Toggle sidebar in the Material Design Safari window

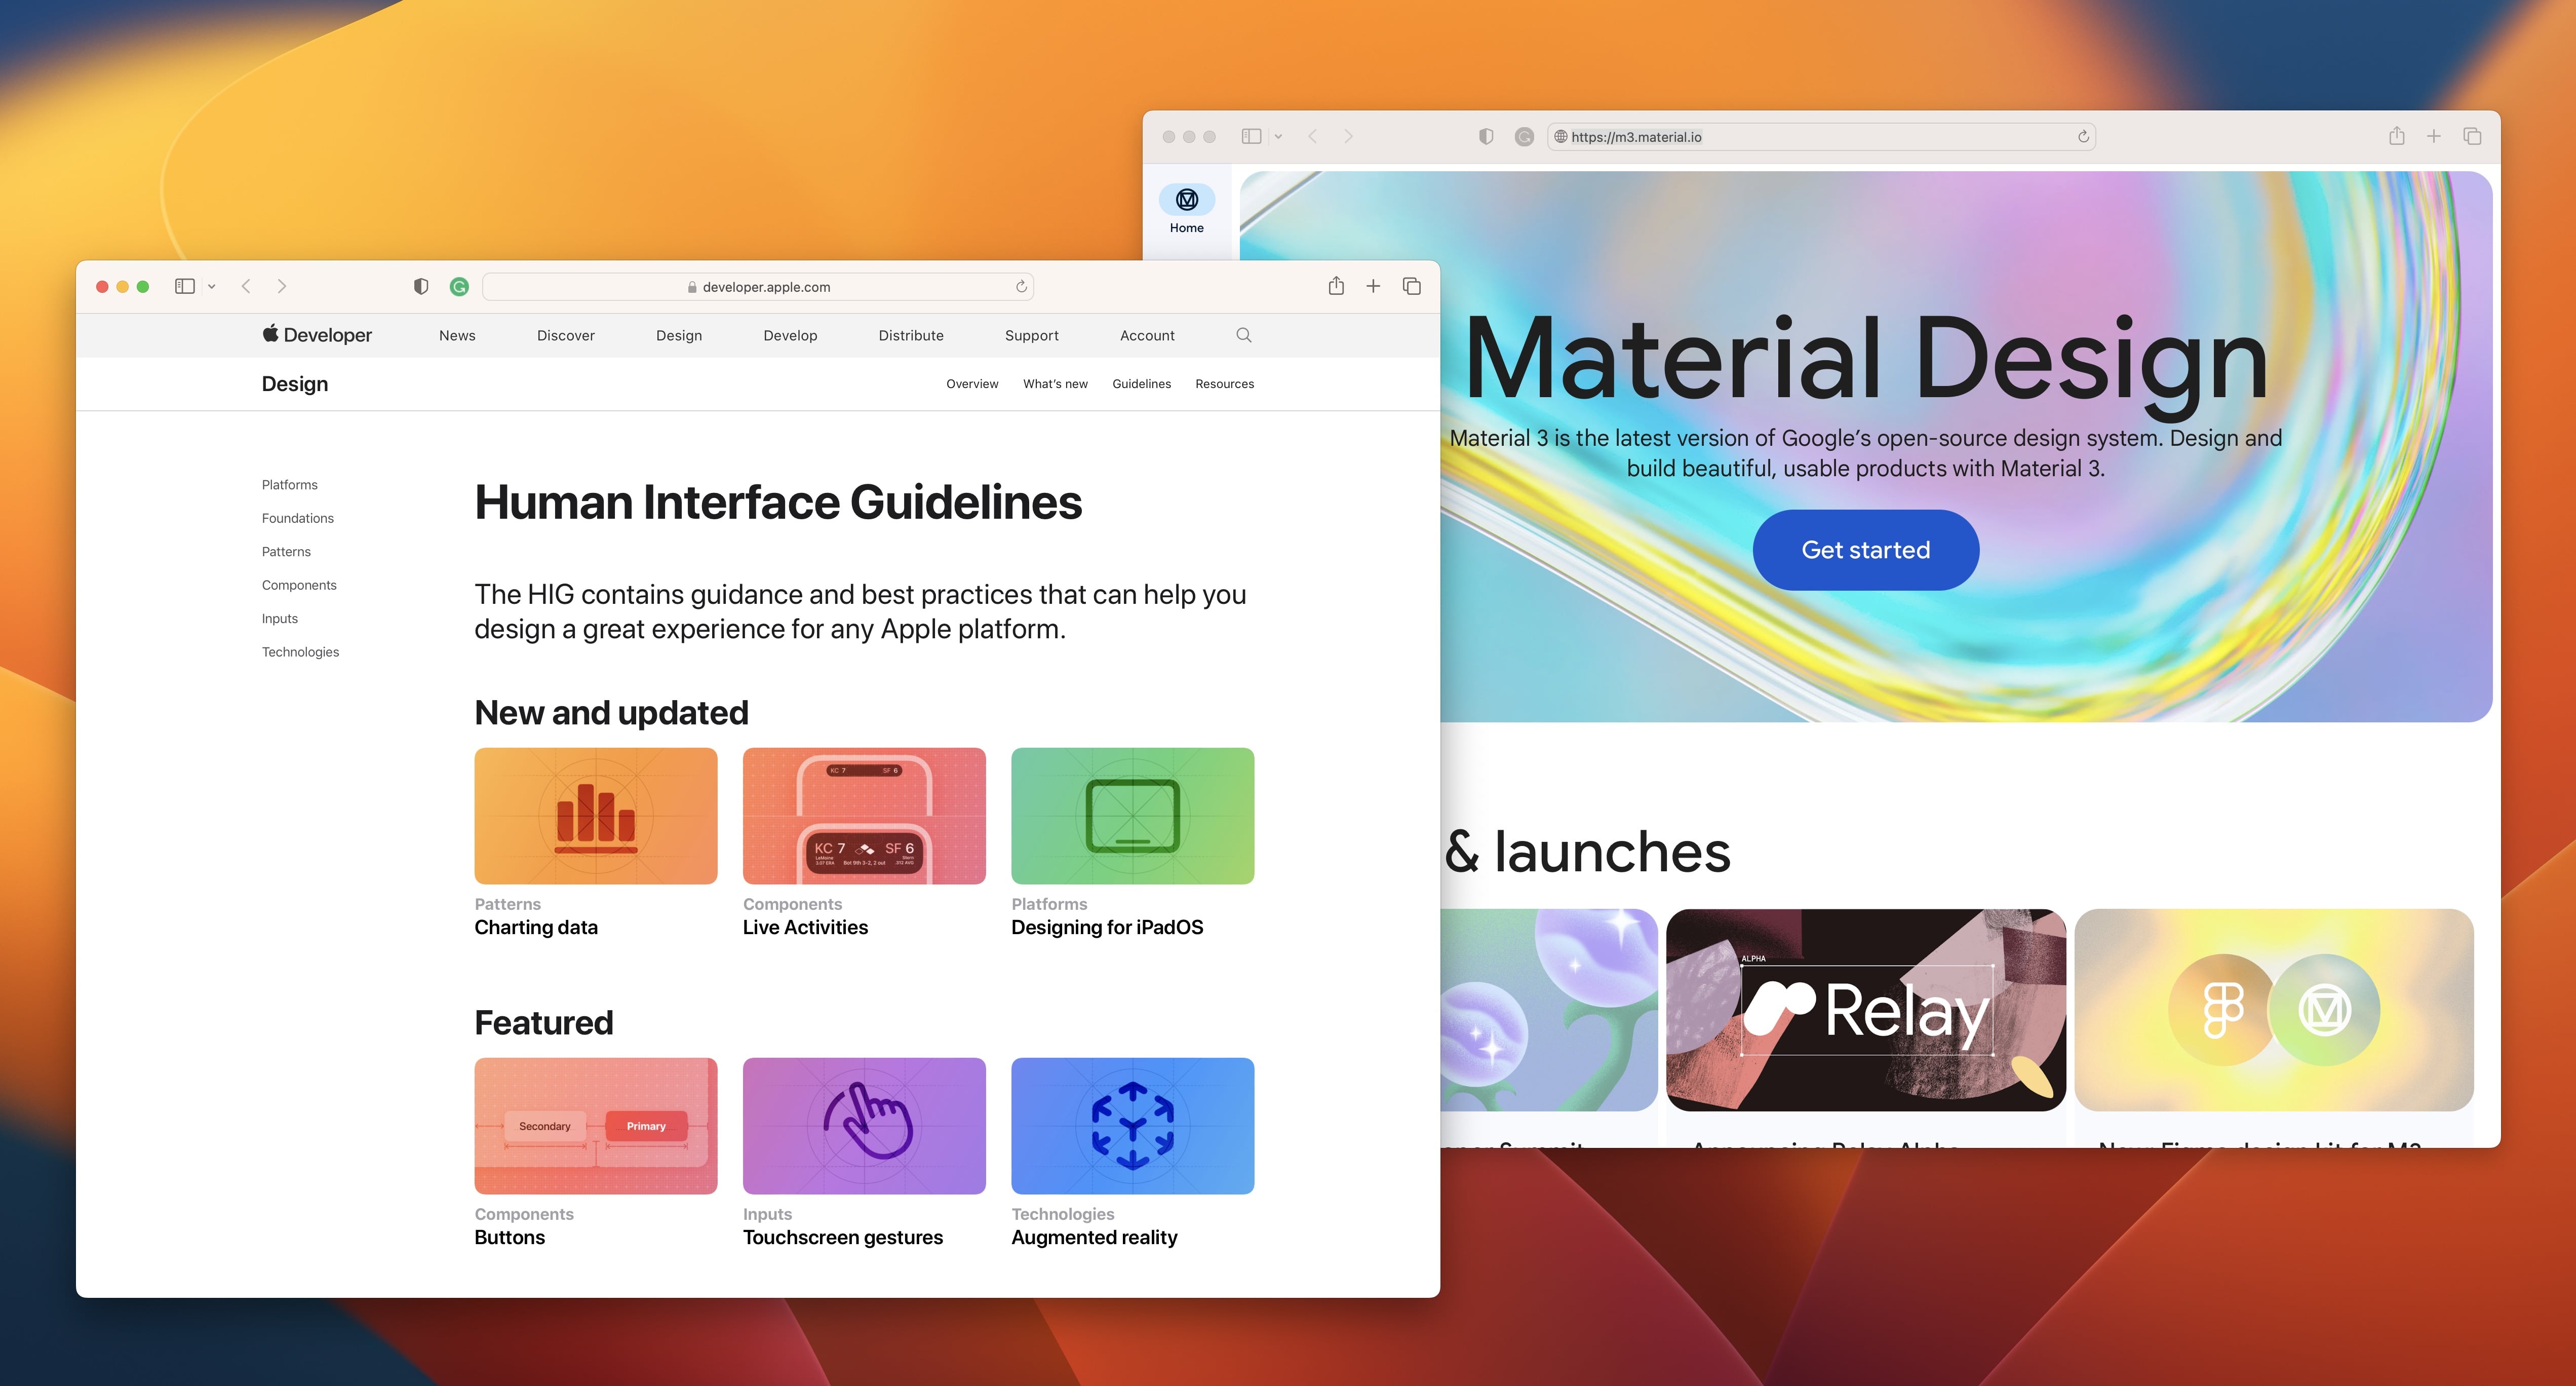point(1251,136)
